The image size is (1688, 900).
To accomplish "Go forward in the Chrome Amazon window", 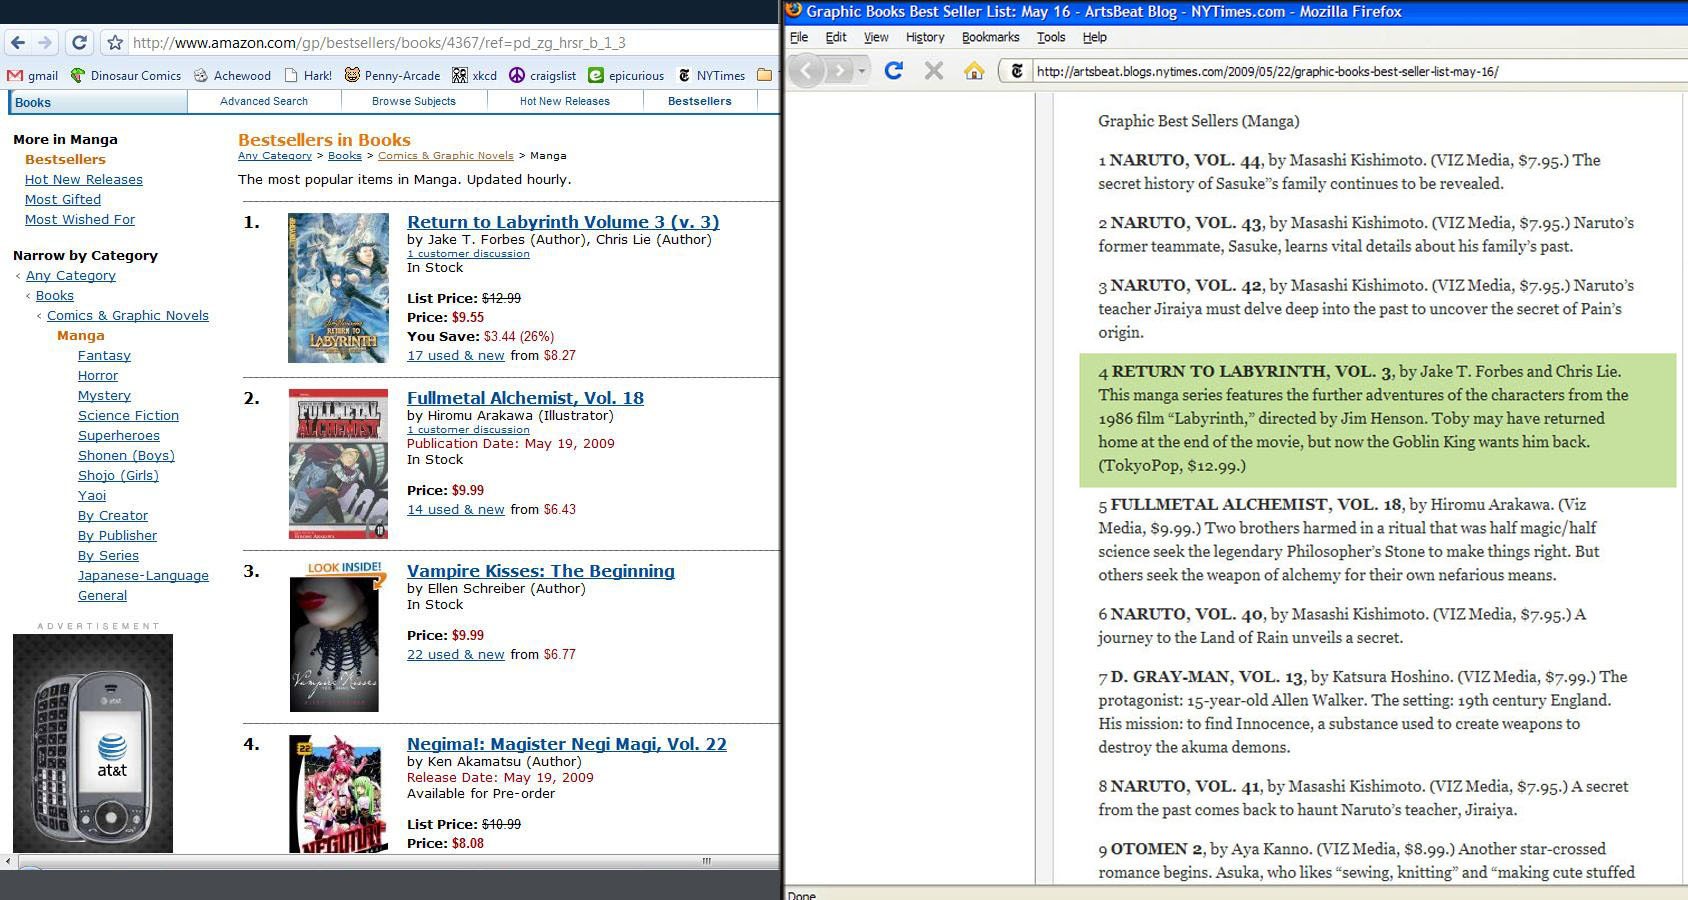I will coord(44,42).
